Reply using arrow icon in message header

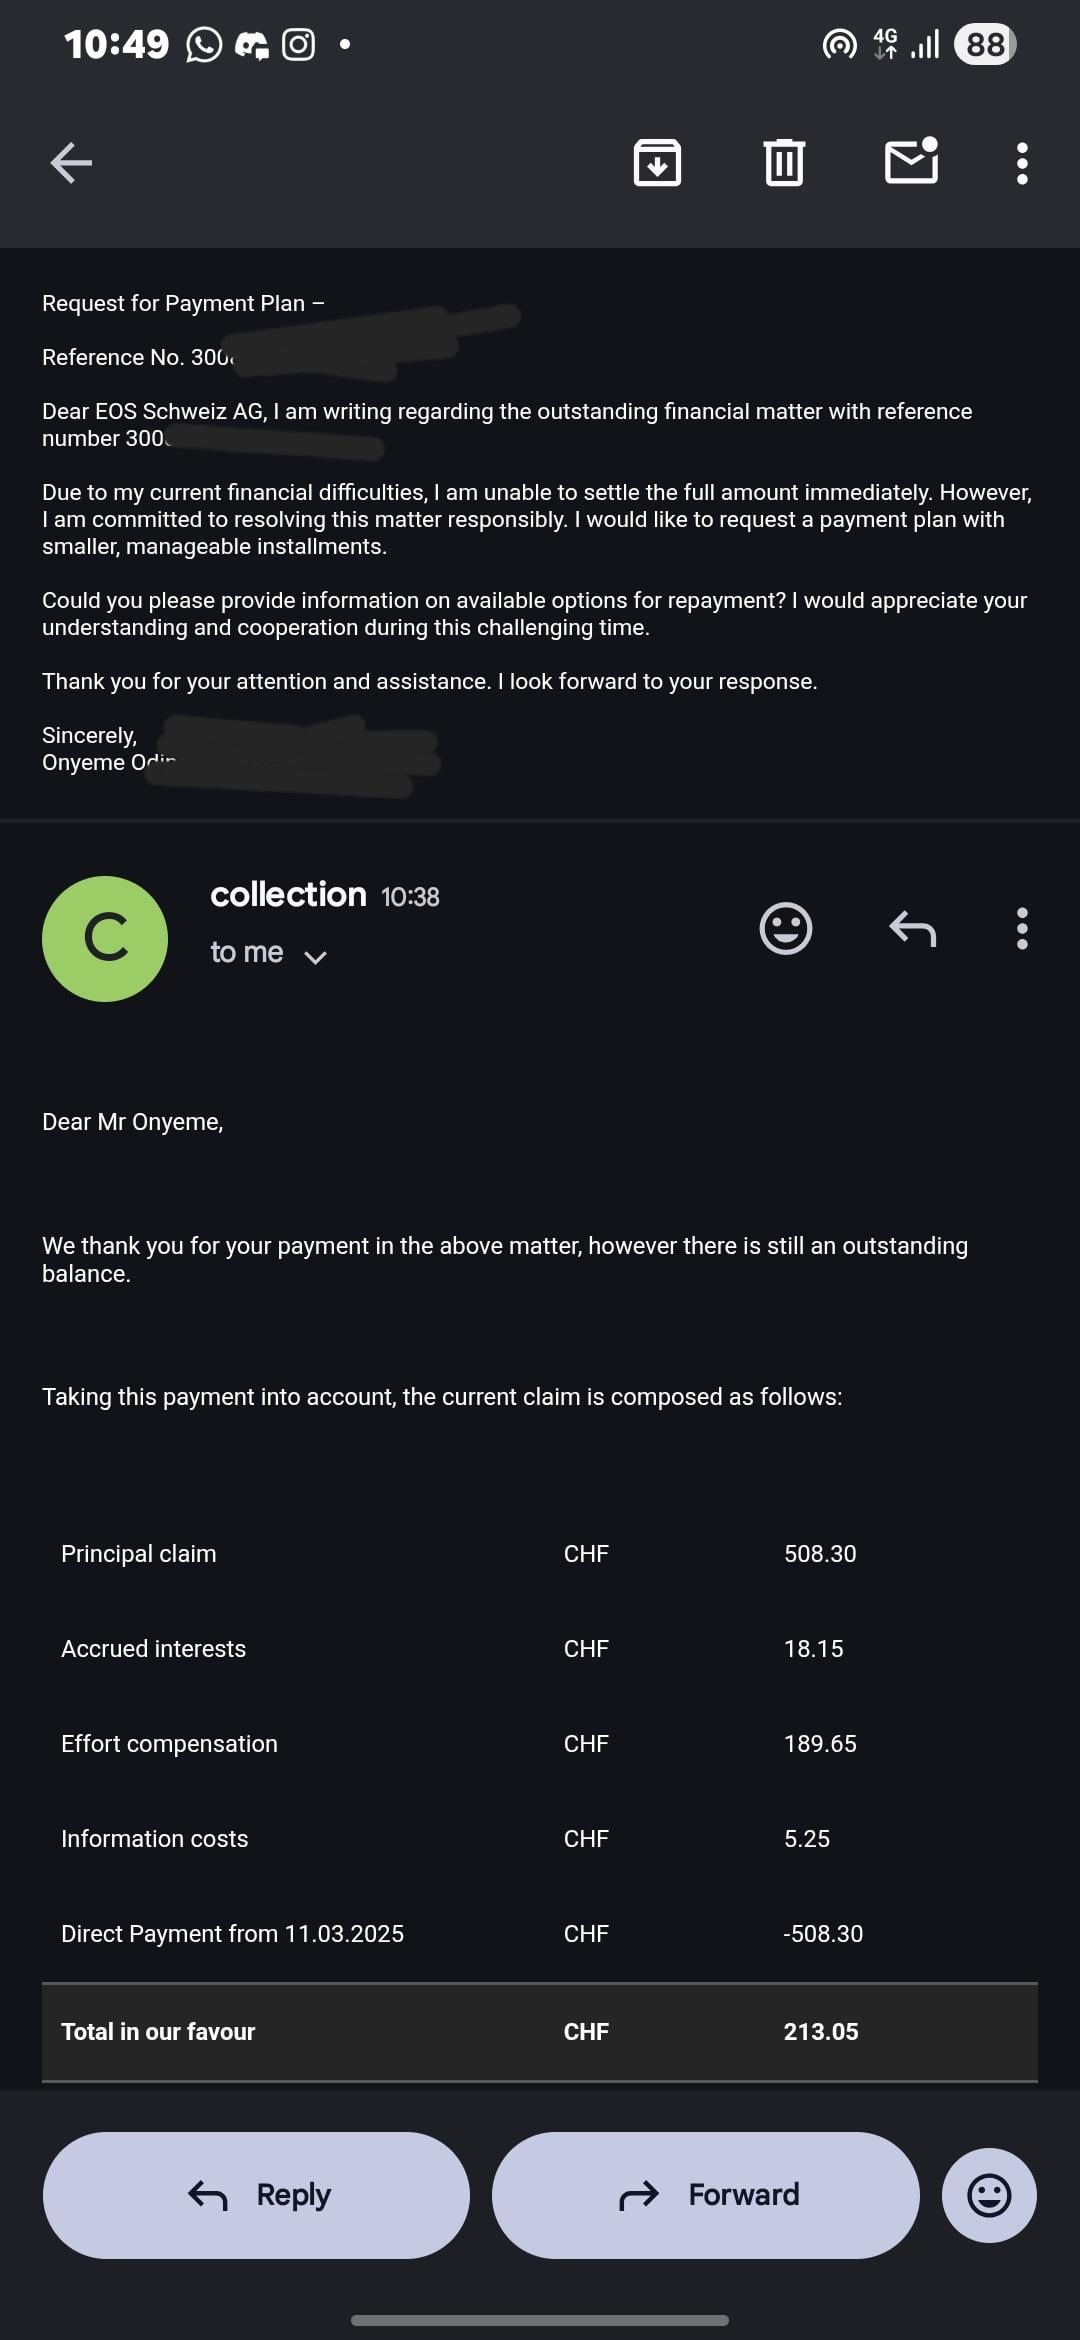912,929
